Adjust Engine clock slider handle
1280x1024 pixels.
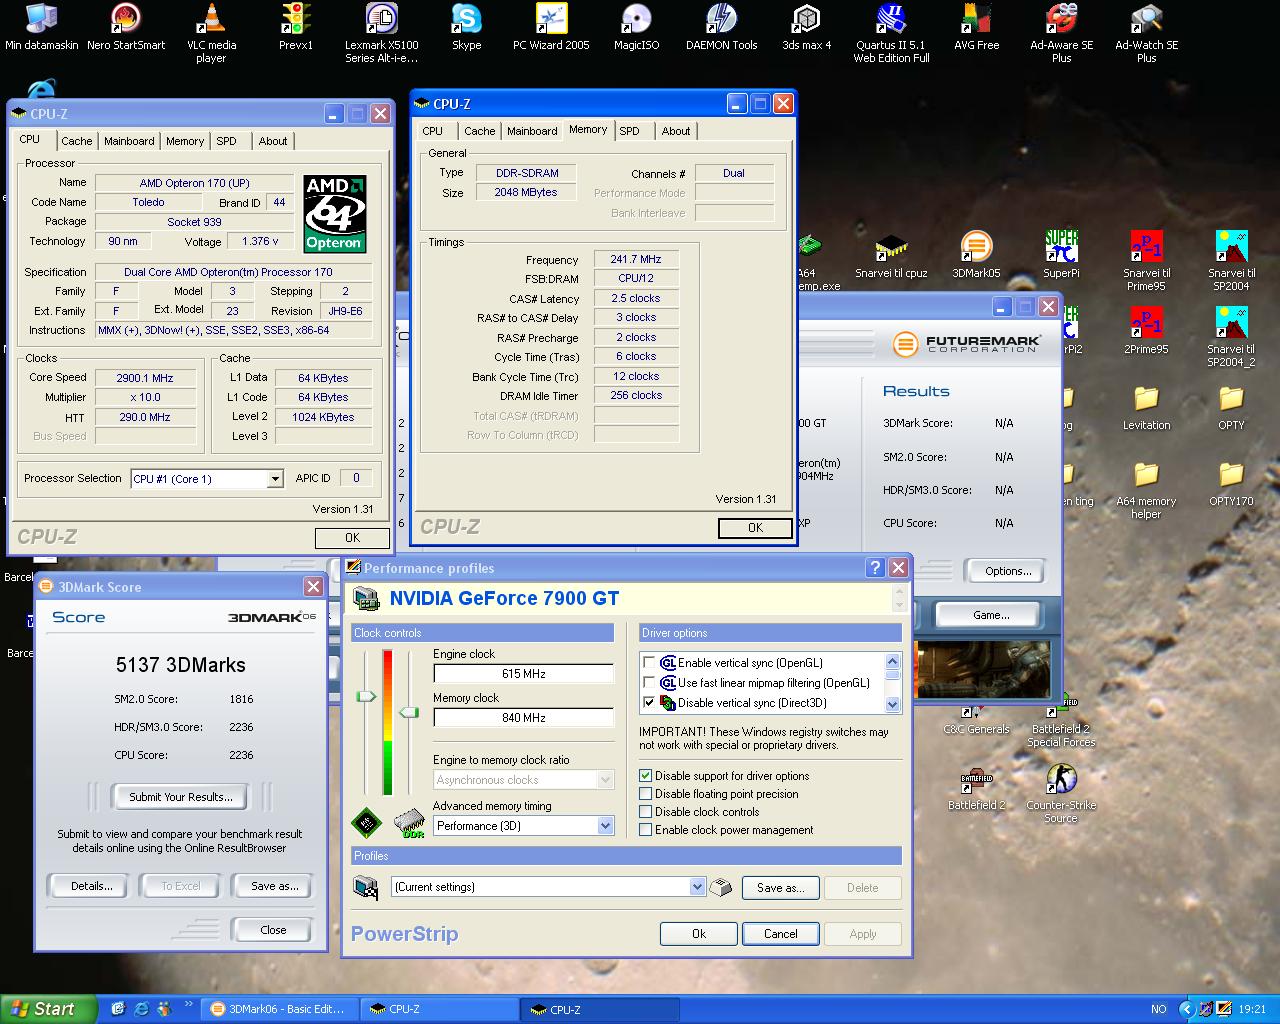tap(366, 696)
